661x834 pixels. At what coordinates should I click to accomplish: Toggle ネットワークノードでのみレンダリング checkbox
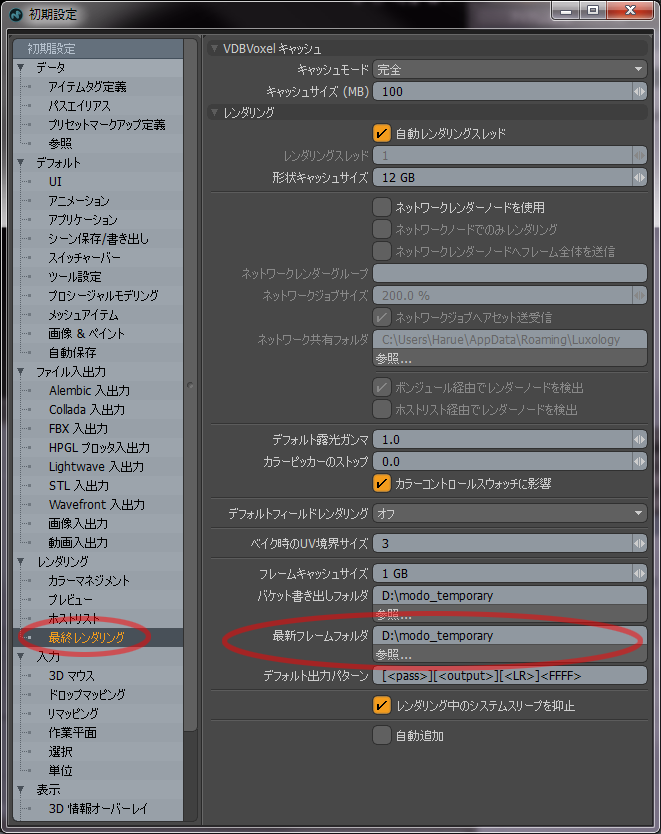381,229
